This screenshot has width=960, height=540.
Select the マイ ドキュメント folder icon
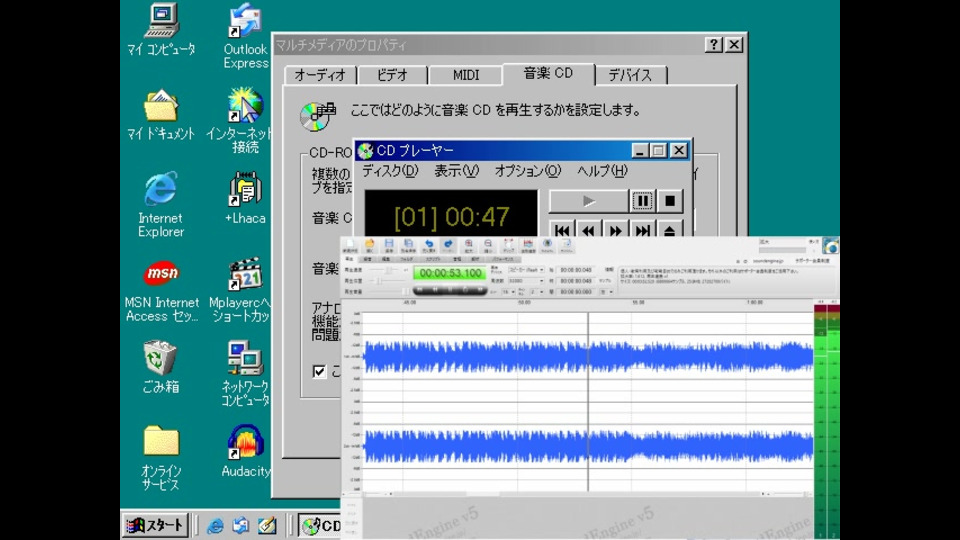click(161, 114)
